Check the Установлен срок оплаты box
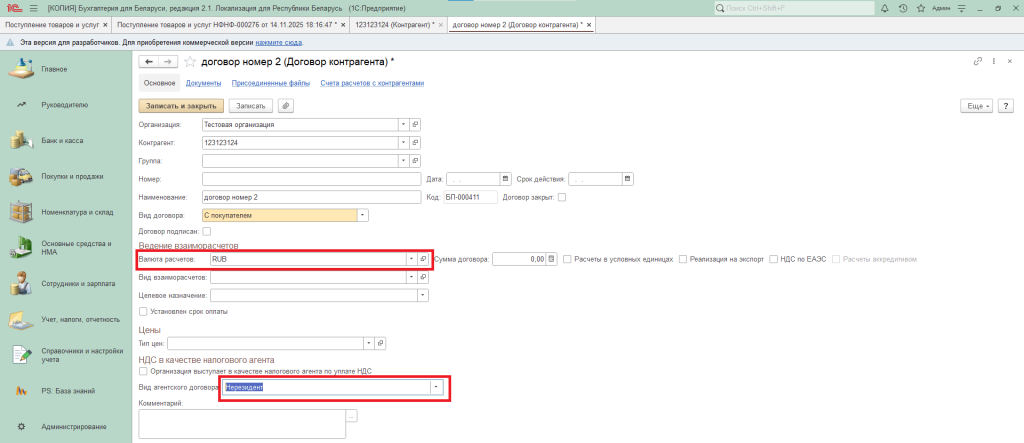Viewport: 1024px width, 443px height. click(142, 311)
